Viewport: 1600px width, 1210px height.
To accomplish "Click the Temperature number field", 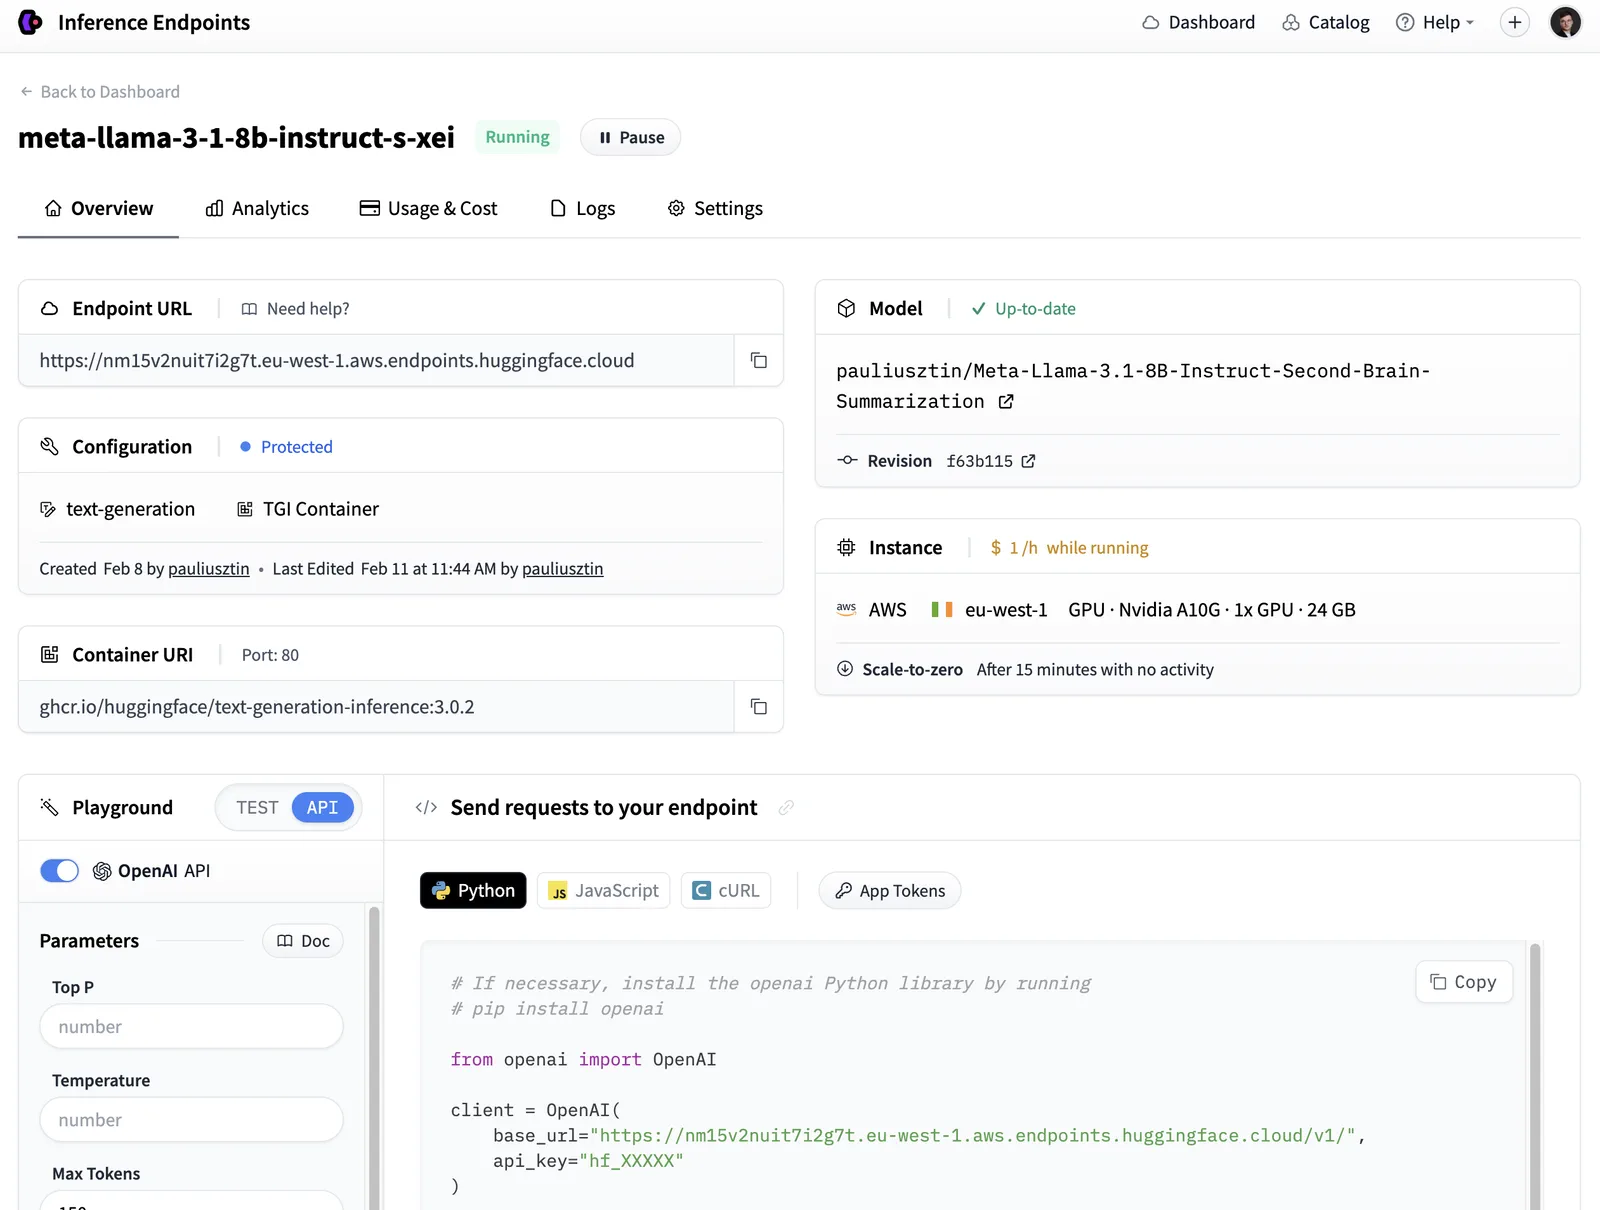I will (191, 1120).
